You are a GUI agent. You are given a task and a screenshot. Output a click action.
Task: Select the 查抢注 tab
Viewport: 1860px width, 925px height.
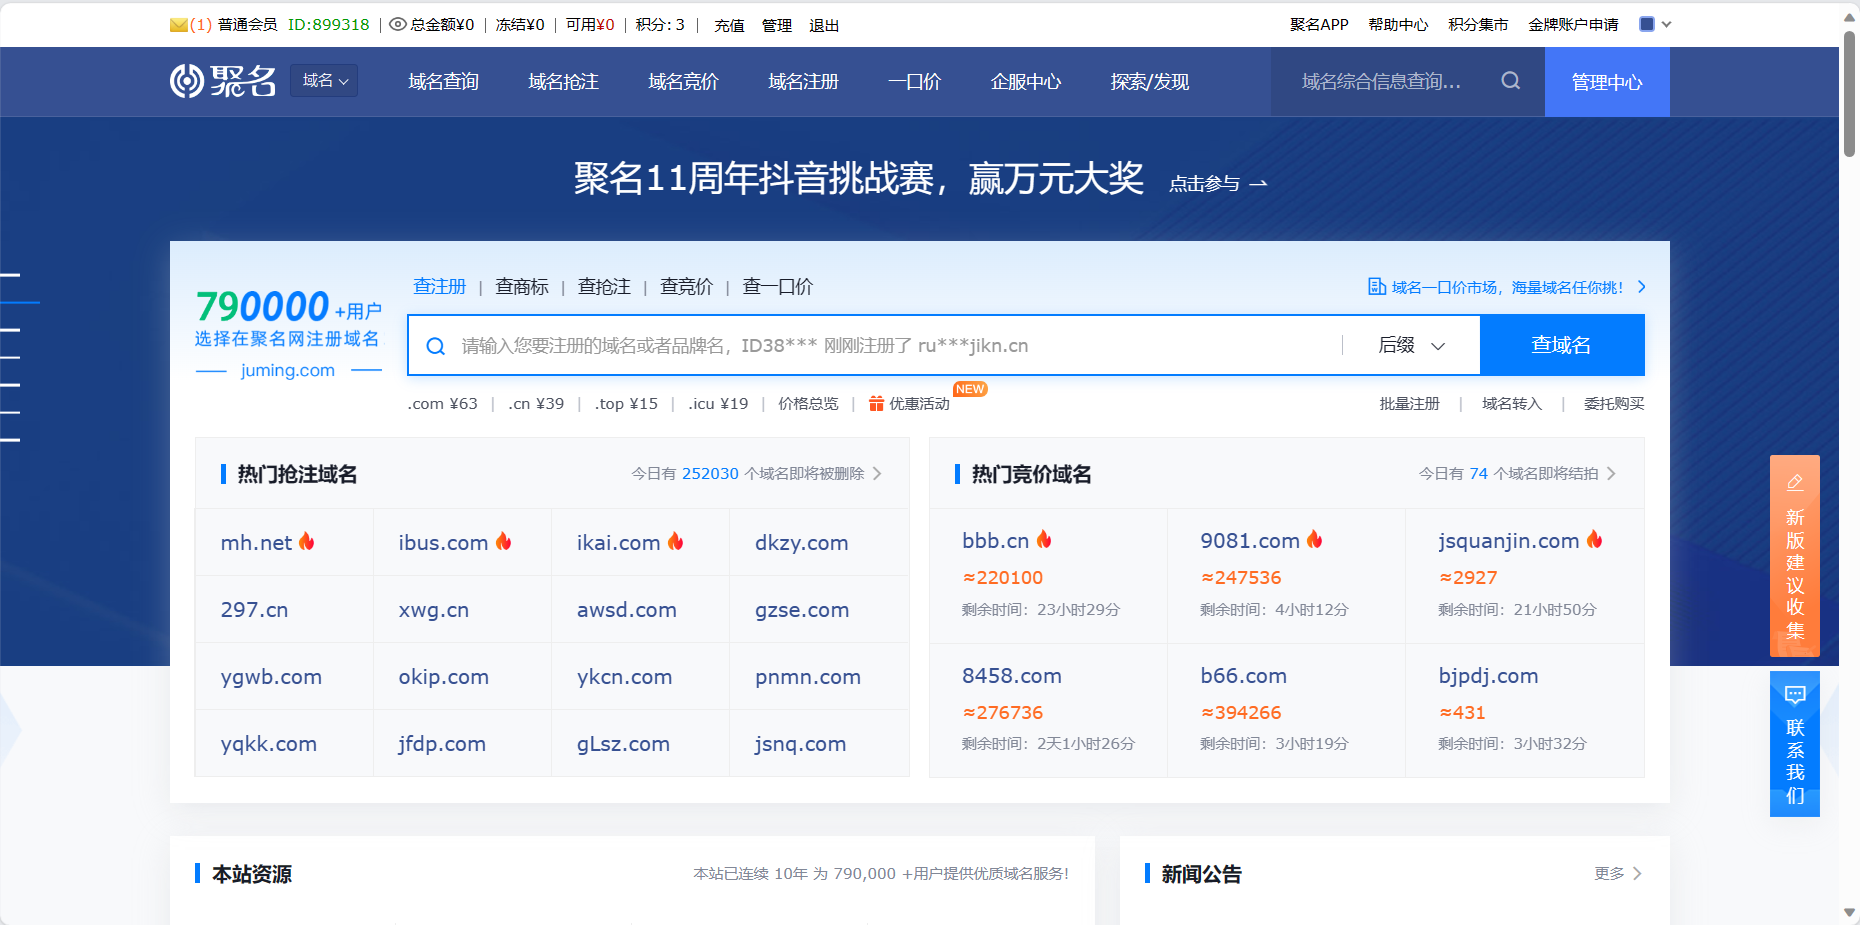point(604,287)
